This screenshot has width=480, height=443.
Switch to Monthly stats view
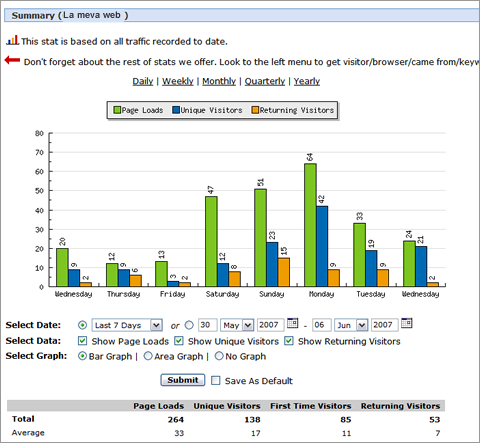coord(219,81)
